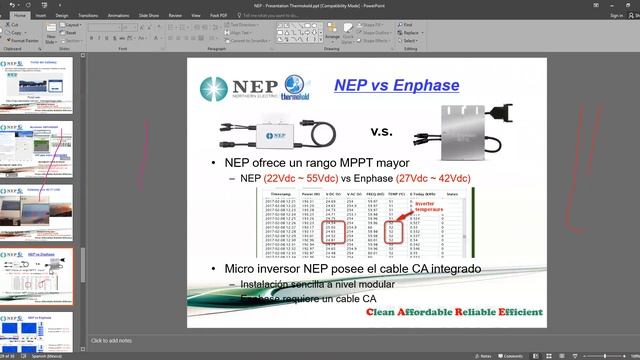Open the Shape Effects dropdown
640x360 pixels.
[373, 40]
